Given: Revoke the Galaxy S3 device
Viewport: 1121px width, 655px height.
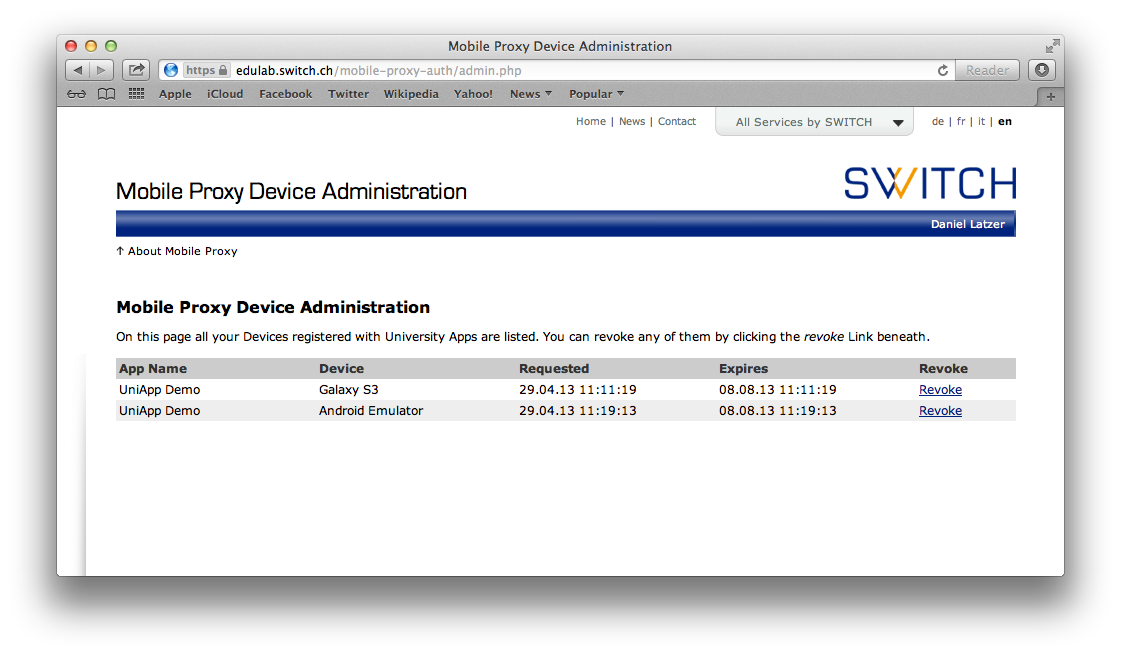Looking at the screenshot, I should [940, 390].
